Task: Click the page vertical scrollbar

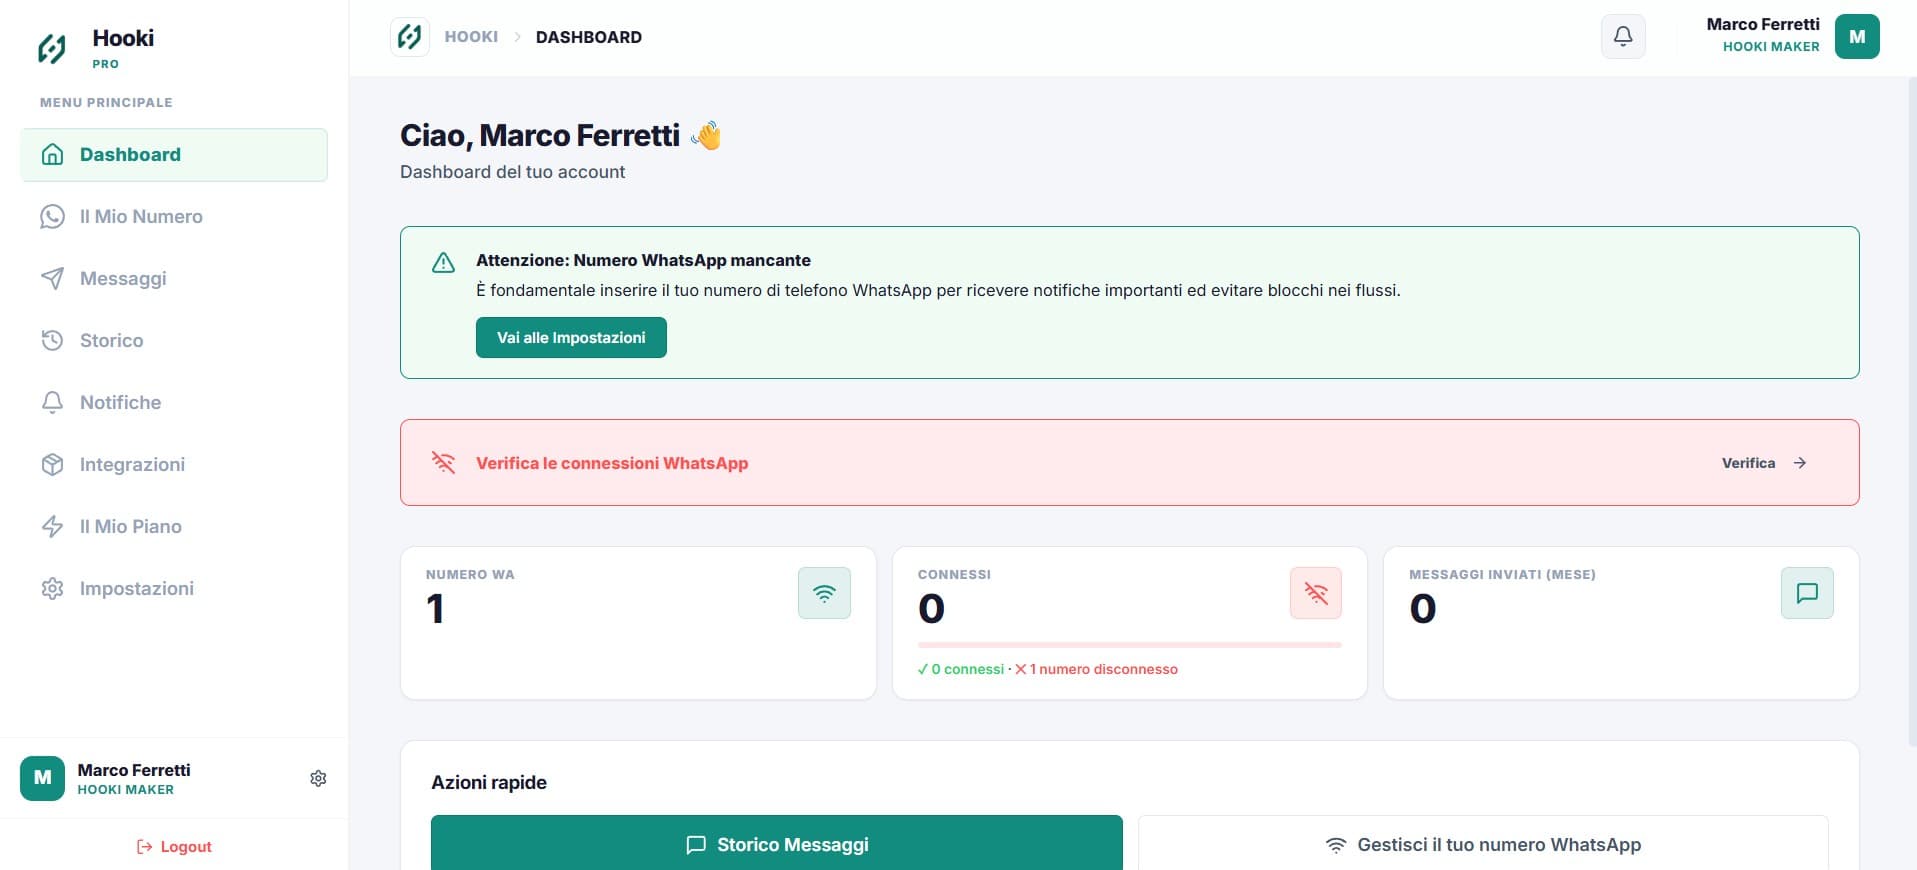Action: [1911, 410]
